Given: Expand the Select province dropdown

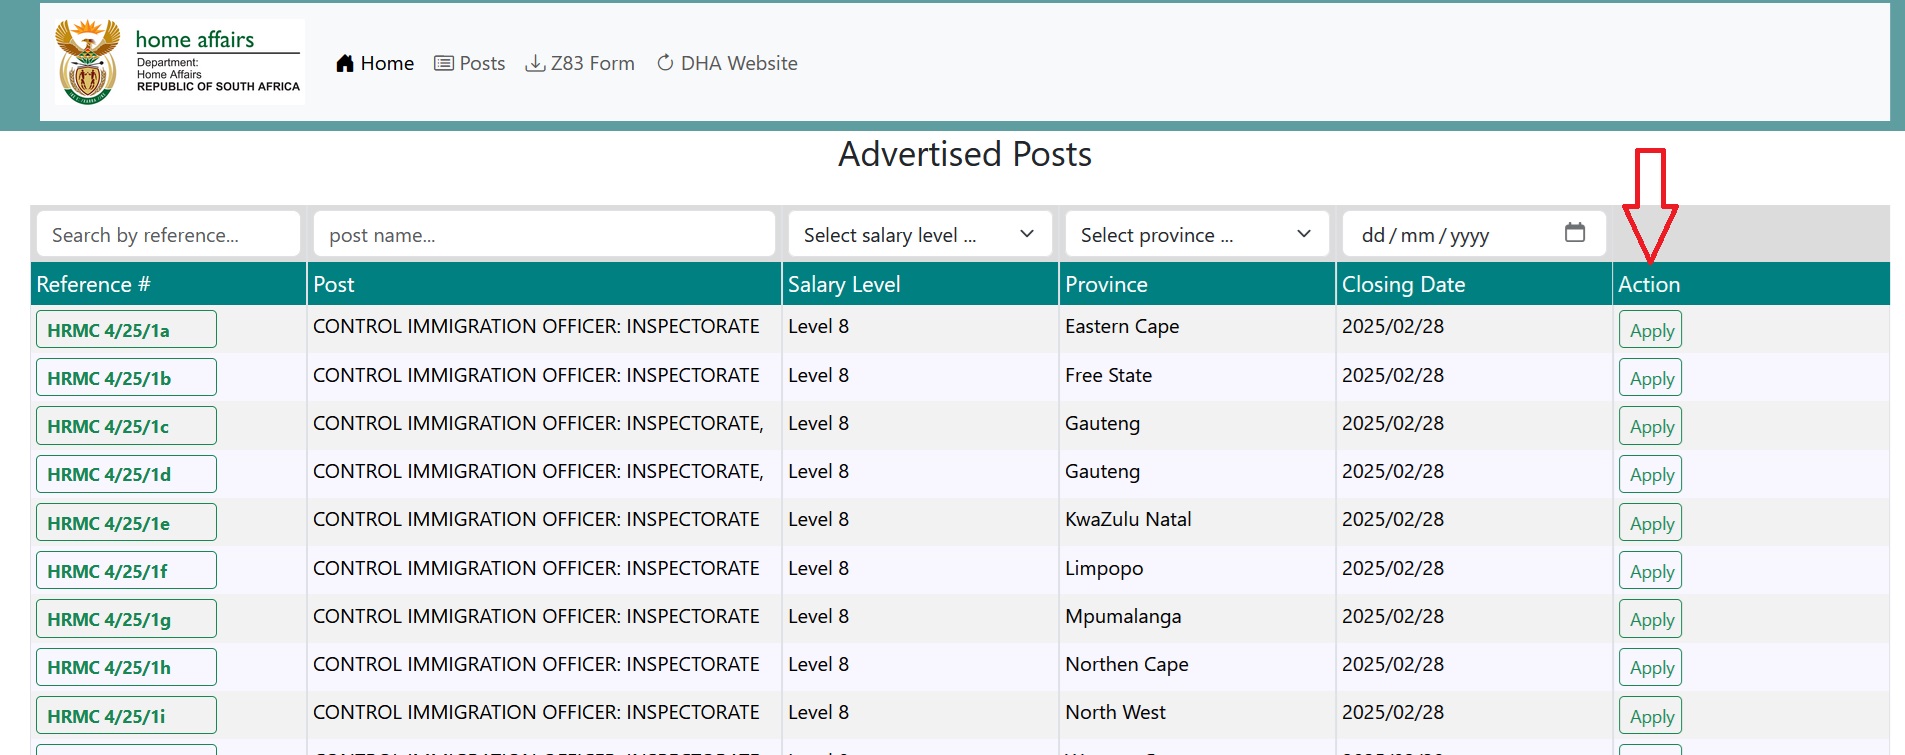Looking at the screenshot, I should (x=1196, y=234).
